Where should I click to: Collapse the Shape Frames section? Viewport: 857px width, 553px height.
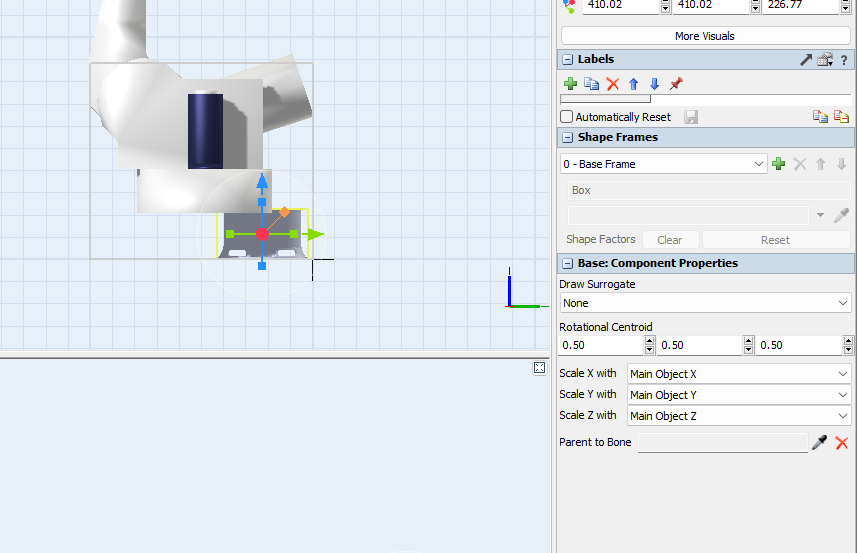point(567,138)
